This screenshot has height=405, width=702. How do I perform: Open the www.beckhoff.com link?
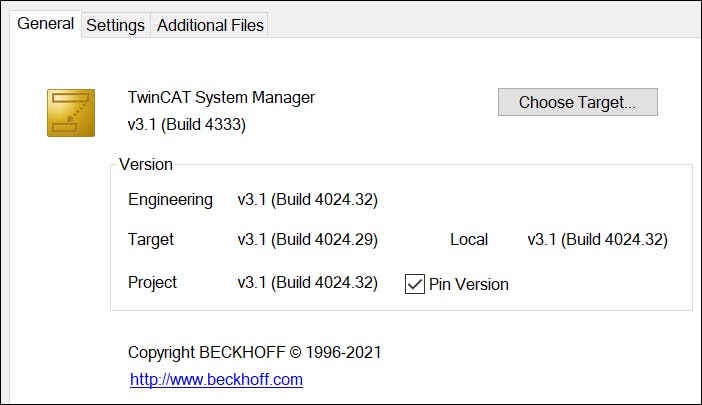216,380
